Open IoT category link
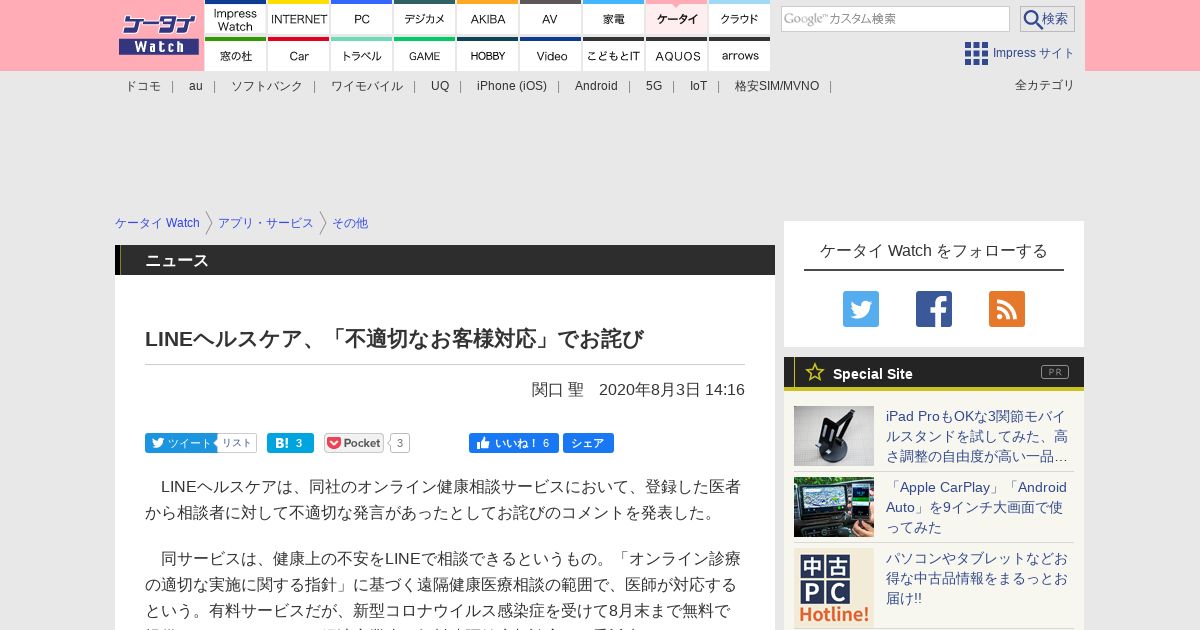This screenshot has width=1200, height=630. click(x=698, y=86)
